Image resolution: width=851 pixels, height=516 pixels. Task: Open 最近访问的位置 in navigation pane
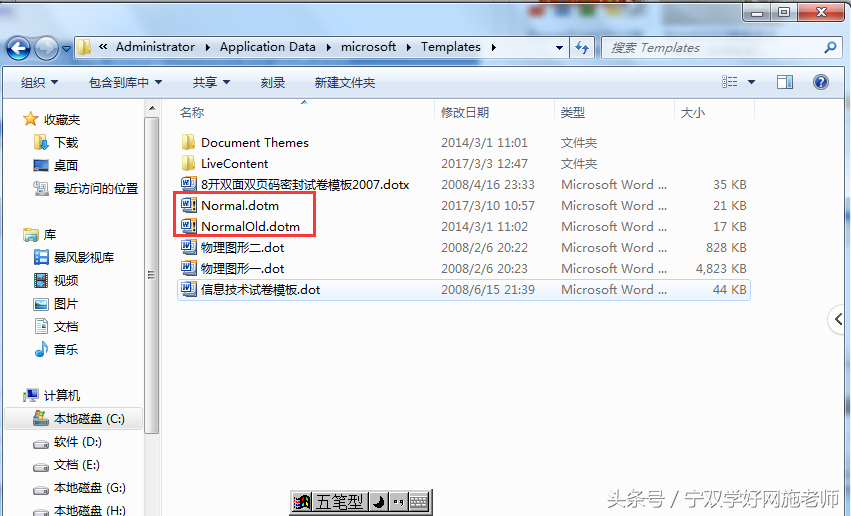coord(96,189)
